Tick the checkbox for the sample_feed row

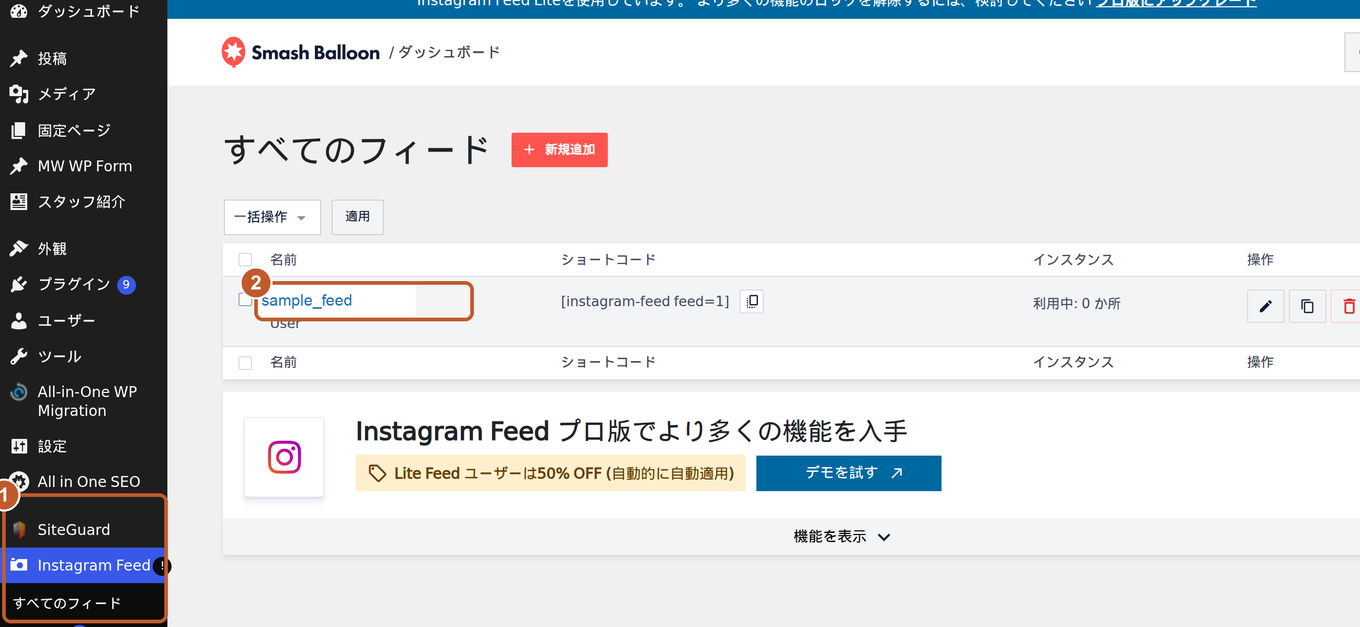245,299
